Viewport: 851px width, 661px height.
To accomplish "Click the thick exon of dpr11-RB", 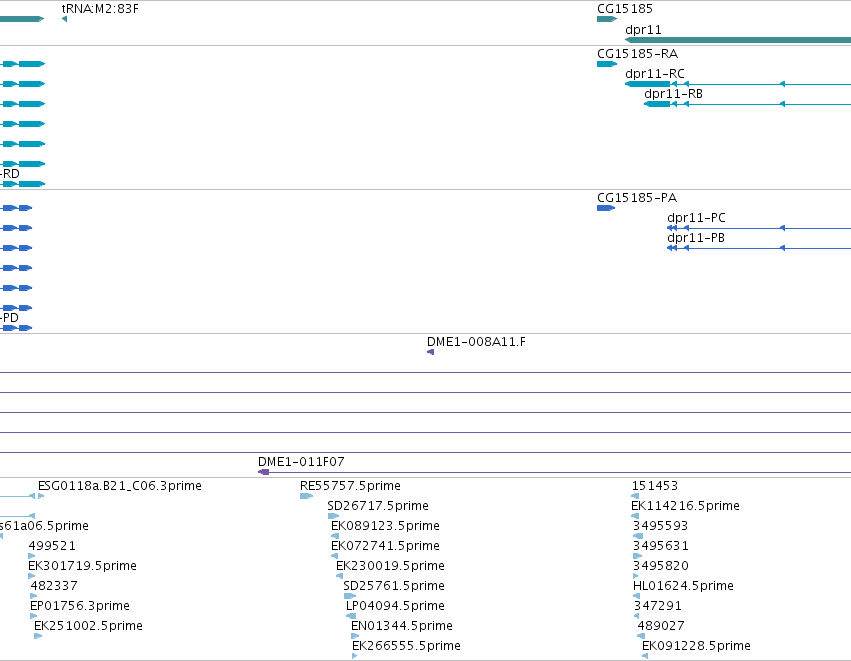I will click(657, 104).
